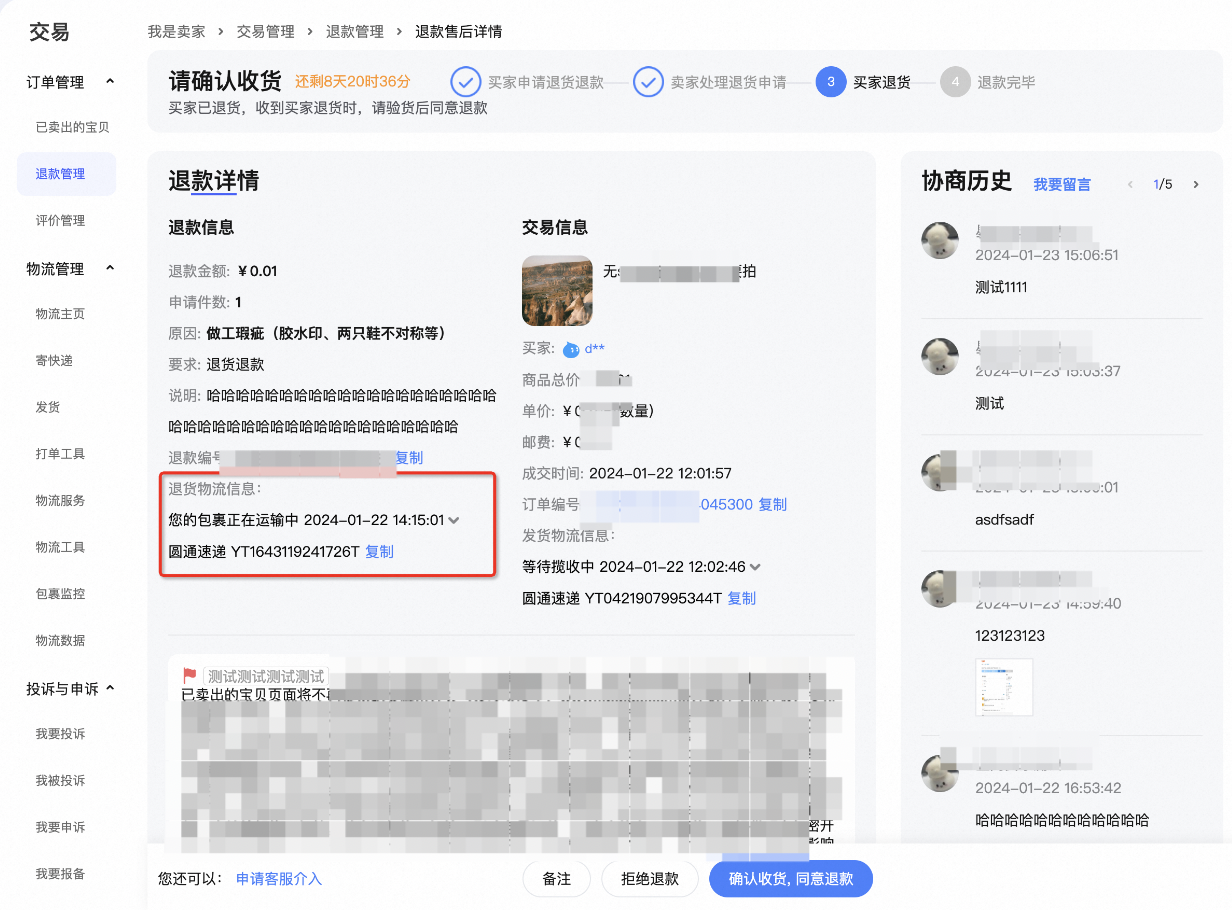Collapse the 订单管理 section

pos(110,81)
